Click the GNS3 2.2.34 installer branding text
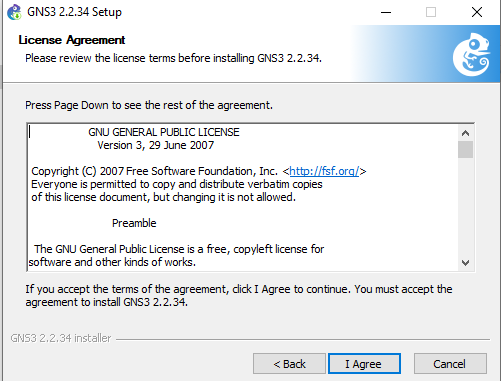The image size is (501, 381). point(61,338)
